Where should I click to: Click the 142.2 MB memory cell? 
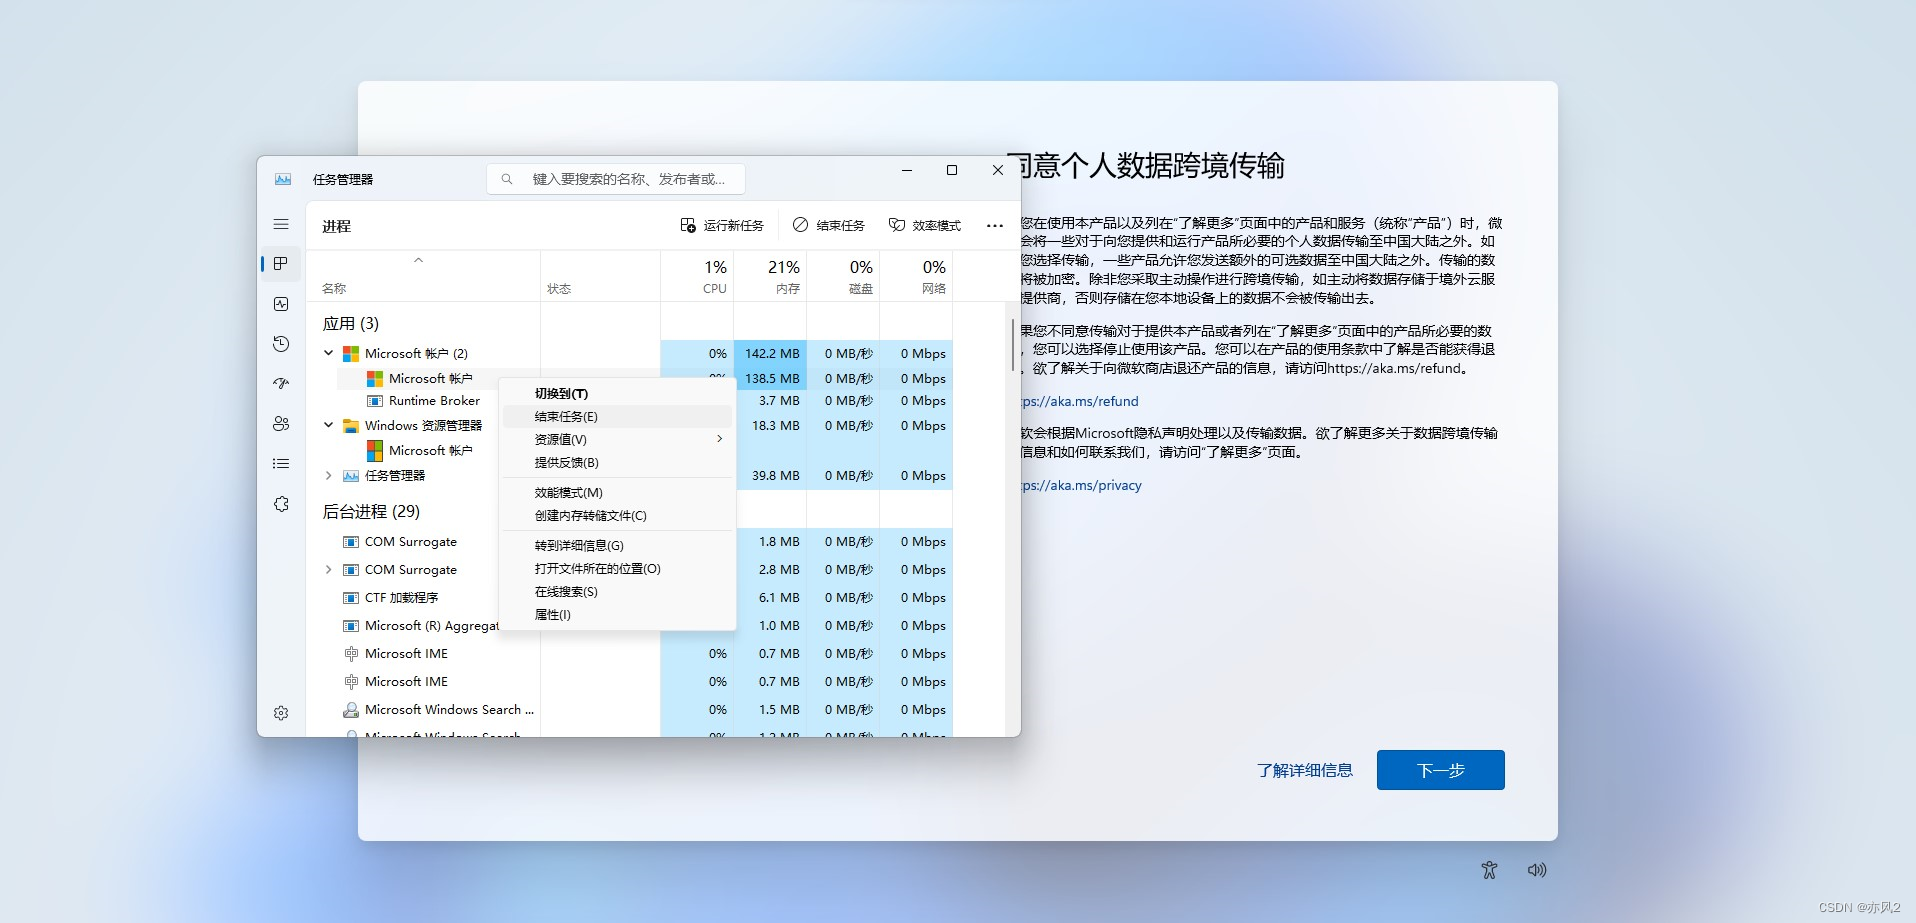tap(770, 354)
